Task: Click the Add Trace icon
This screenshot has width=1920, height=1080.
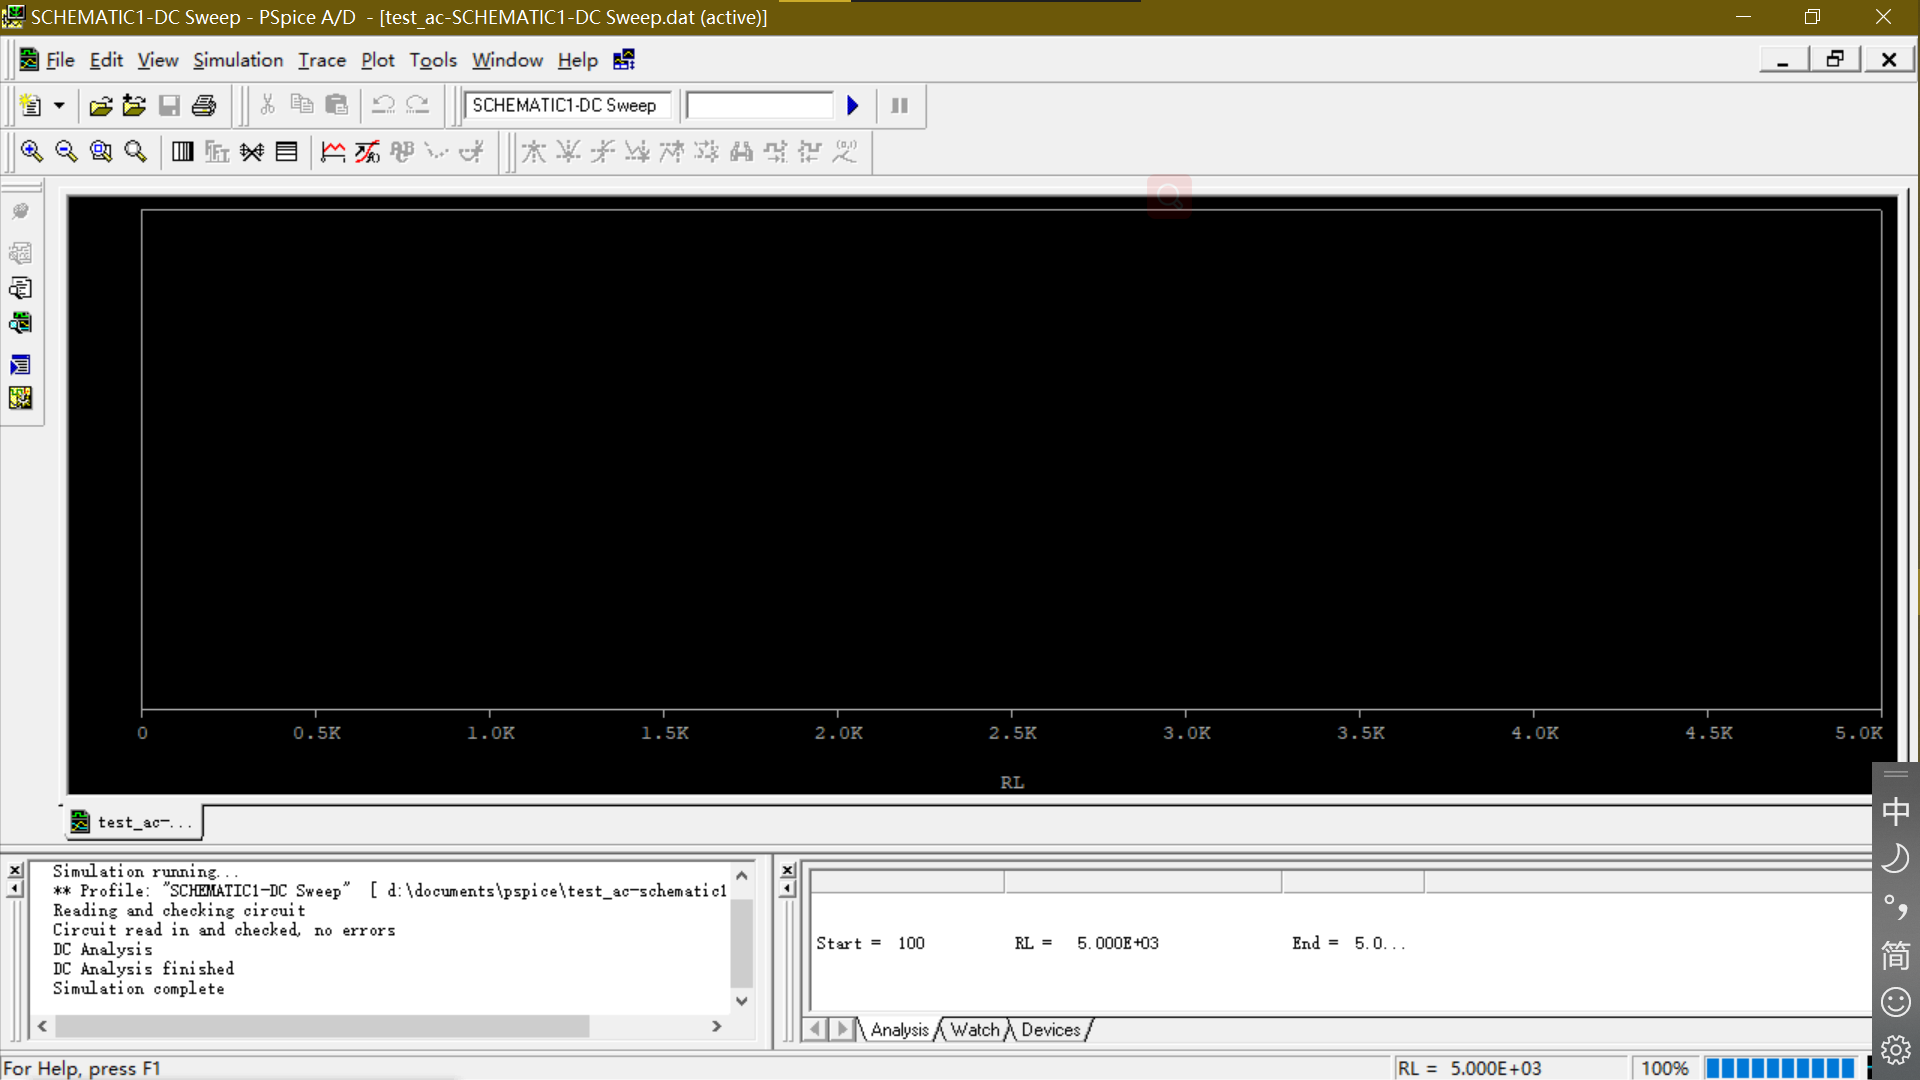Action: [x=333, y=151]
